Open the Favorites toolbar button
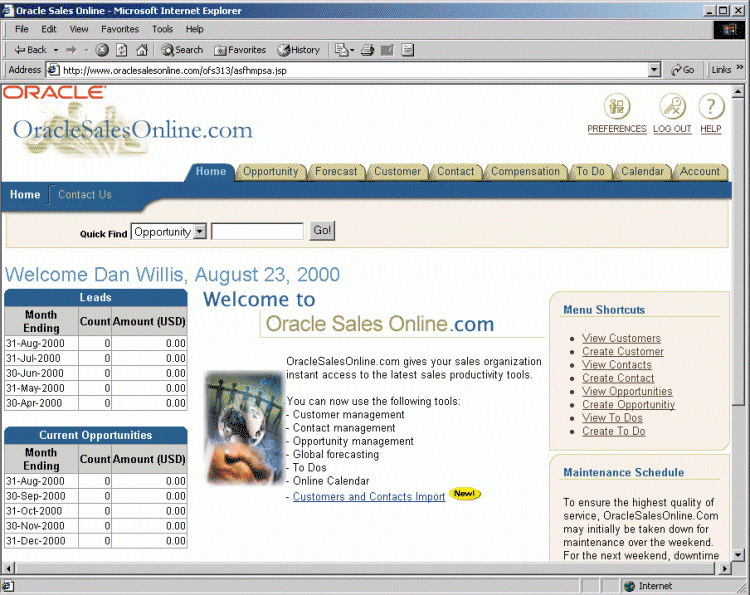750x595 pixels. [x=240, y=50]
